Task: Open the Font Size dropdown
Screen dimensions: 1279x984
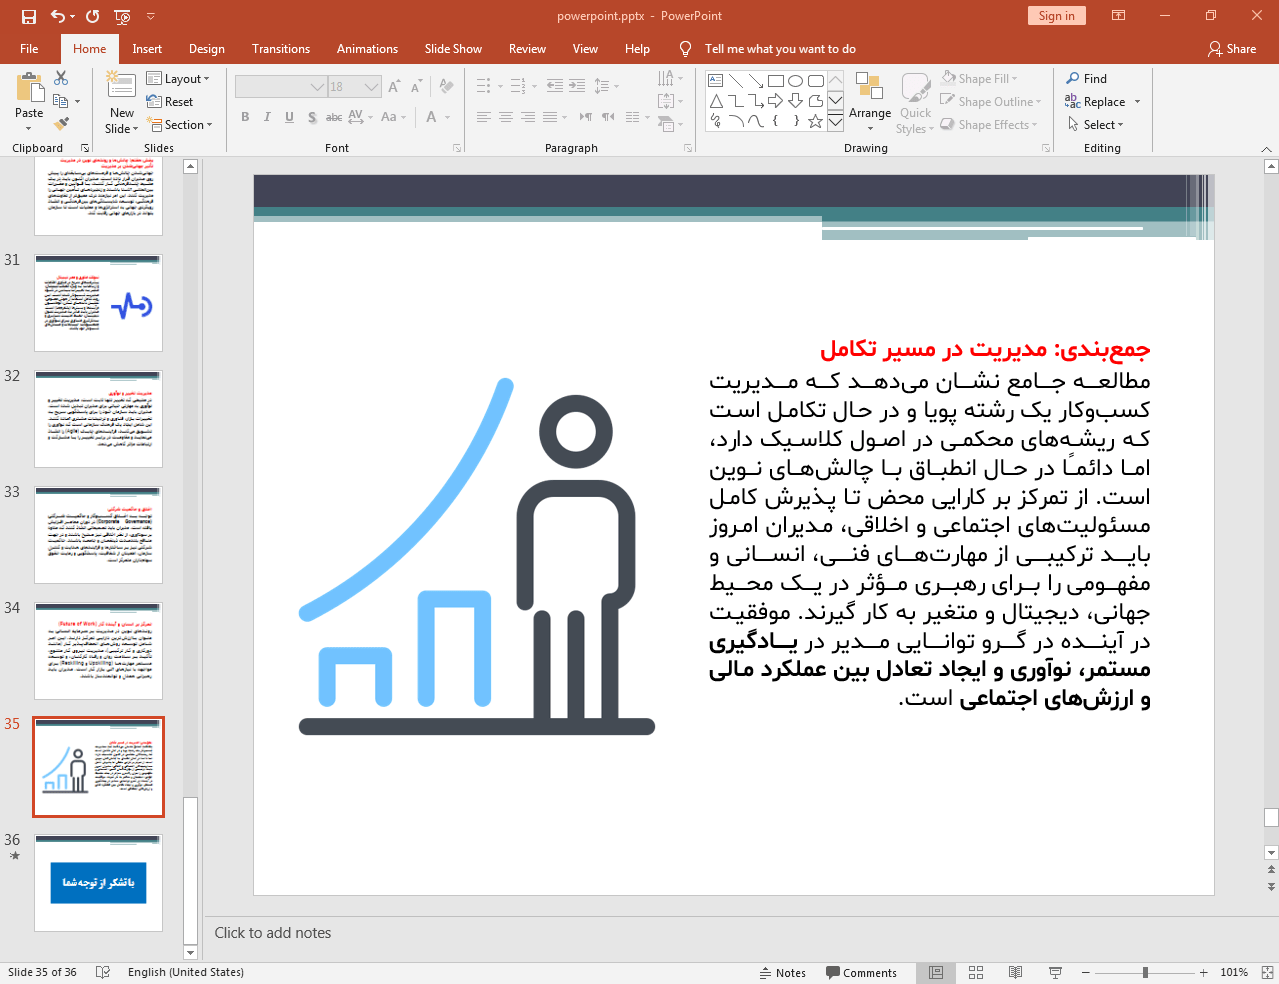Action: [370, 86]
